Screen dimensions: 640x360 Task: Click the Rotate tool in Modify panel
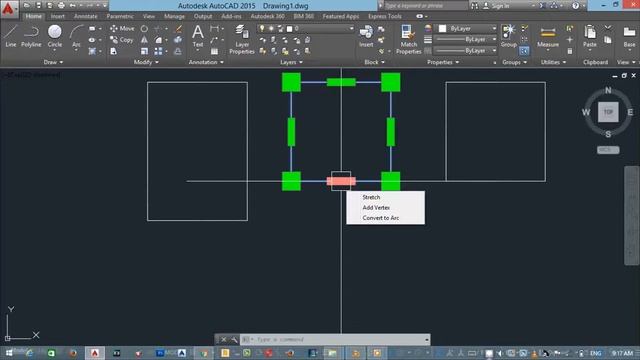pos(144,29)
